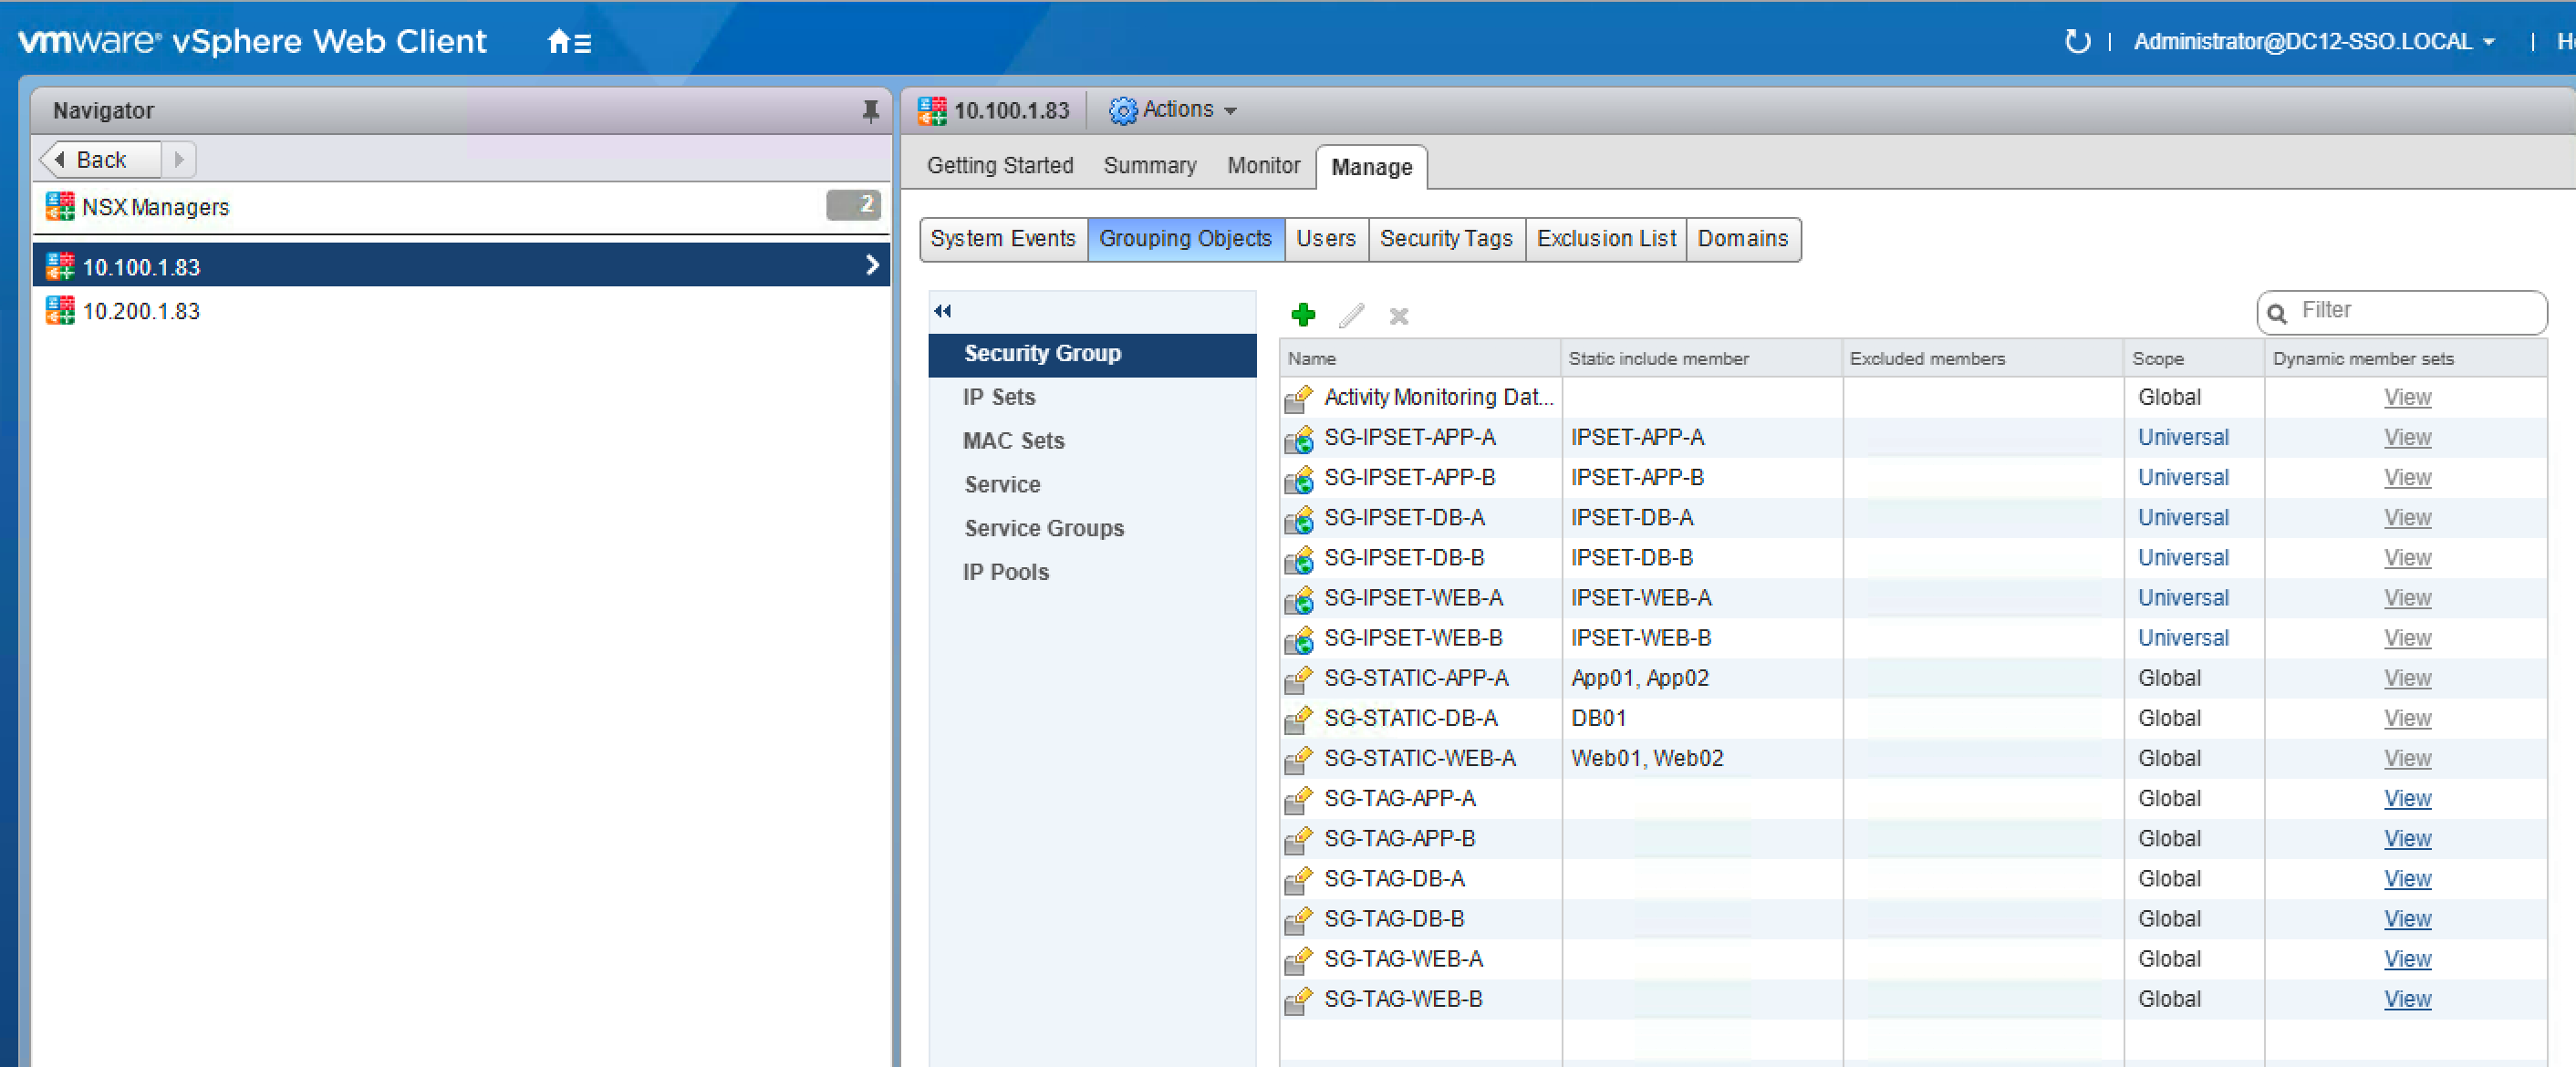Click the green plus add security group icon

(x=1302, y=315)
